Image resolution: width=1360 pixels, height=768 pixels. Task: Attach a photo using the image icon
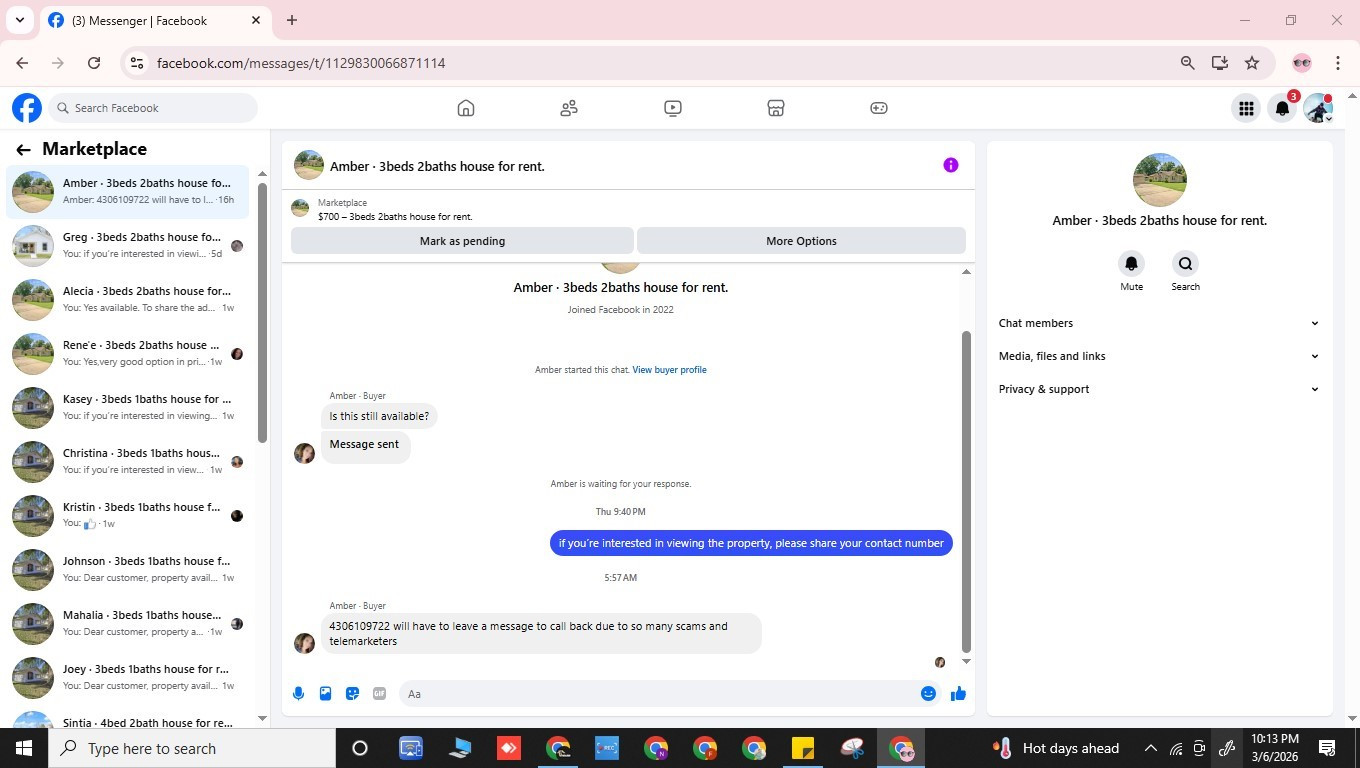pos(325,693)
